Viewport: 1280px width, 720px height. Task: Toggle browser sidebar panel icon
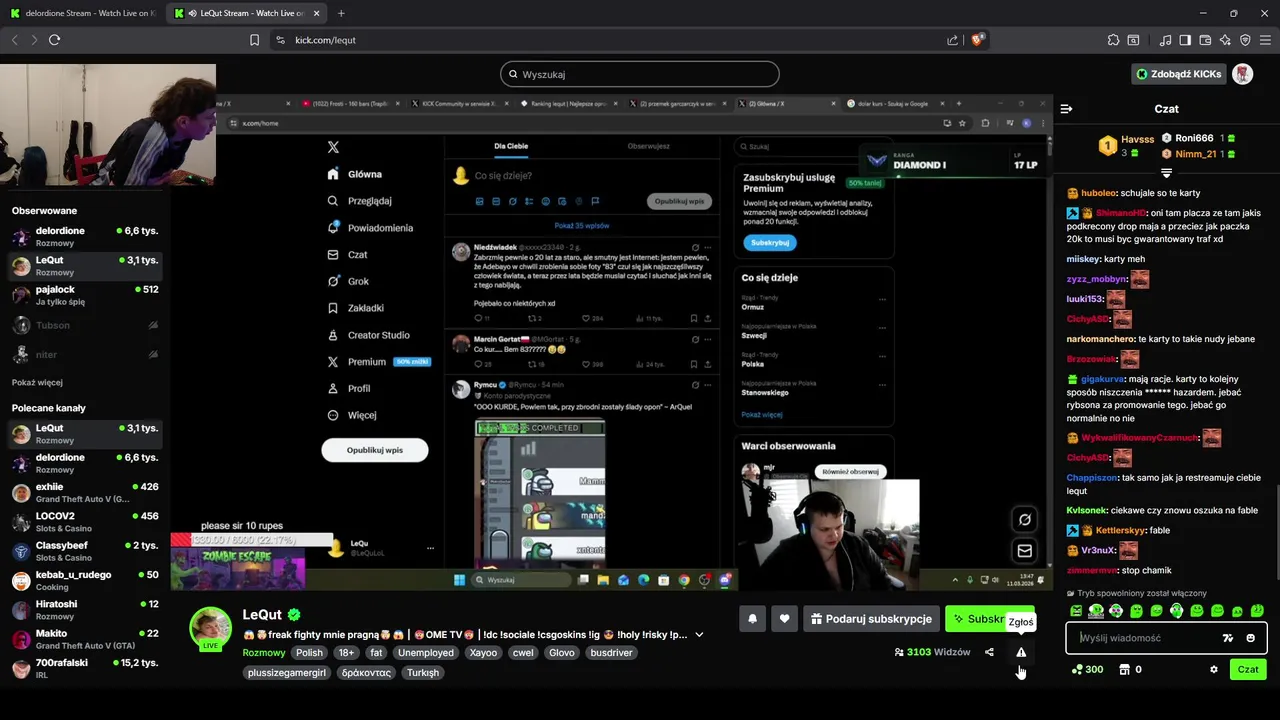pos(1185,40)
